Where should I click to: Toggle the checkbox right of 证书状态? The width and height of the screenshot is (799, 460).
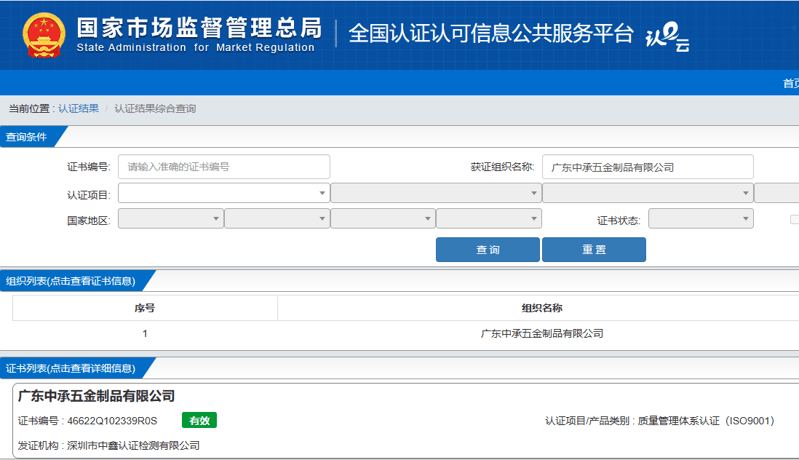[x=794, y=219]
